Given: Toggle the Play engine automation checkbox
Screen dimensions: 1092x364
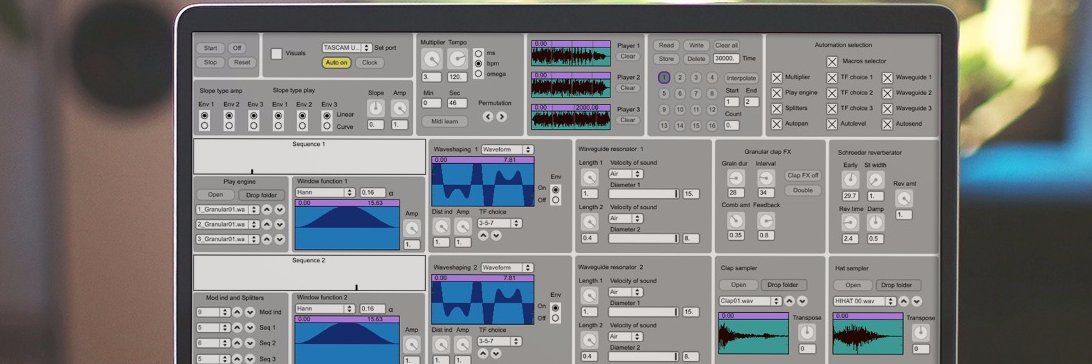Looking at the screenshot, I should click(x=777, y=93).
